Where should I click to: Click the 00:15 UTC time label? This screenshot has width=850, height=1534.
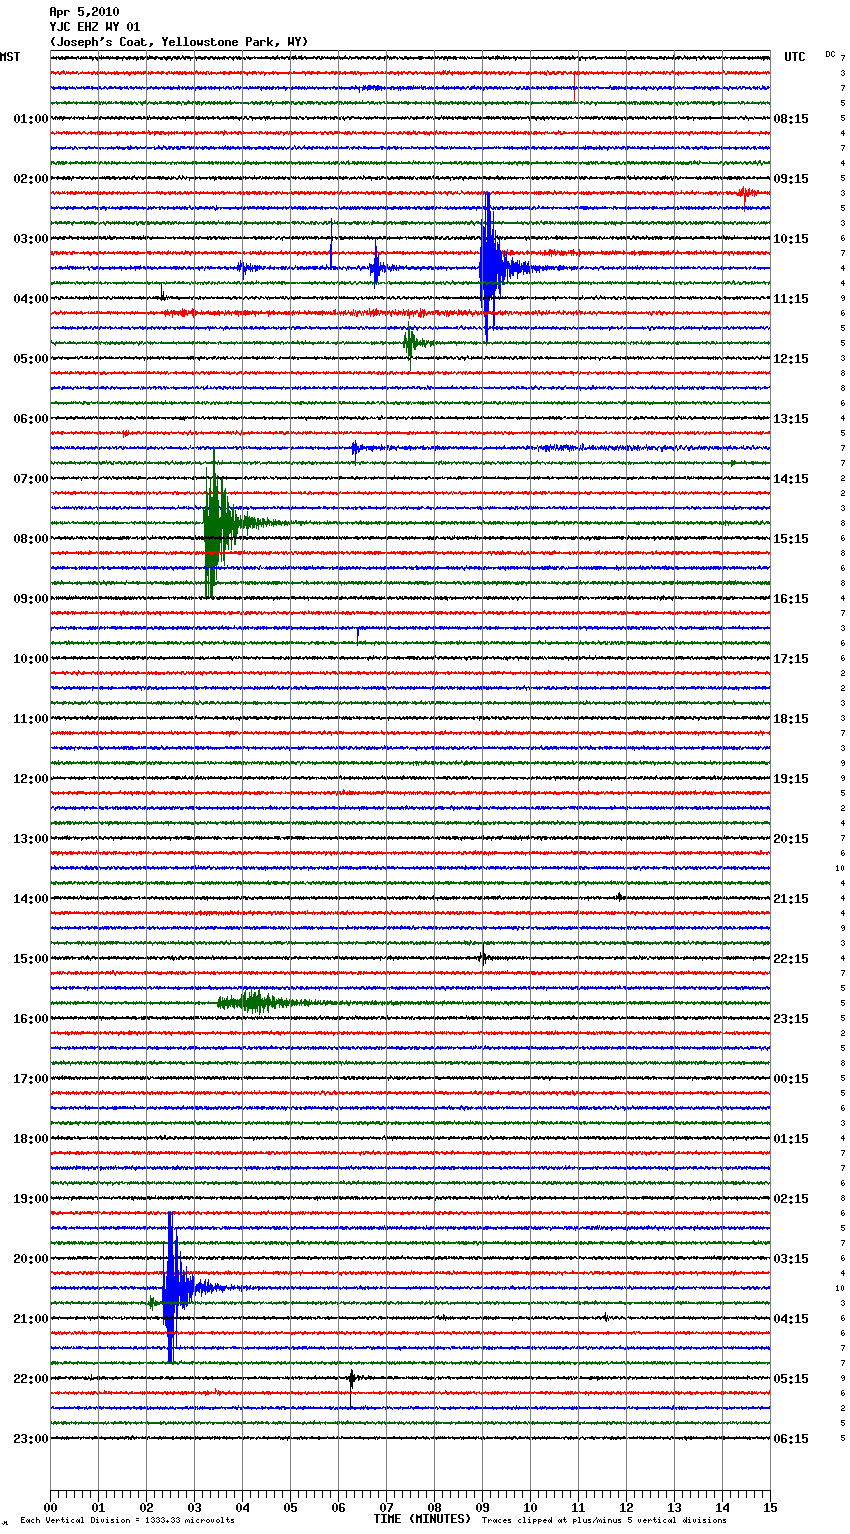coord(791,1079)
